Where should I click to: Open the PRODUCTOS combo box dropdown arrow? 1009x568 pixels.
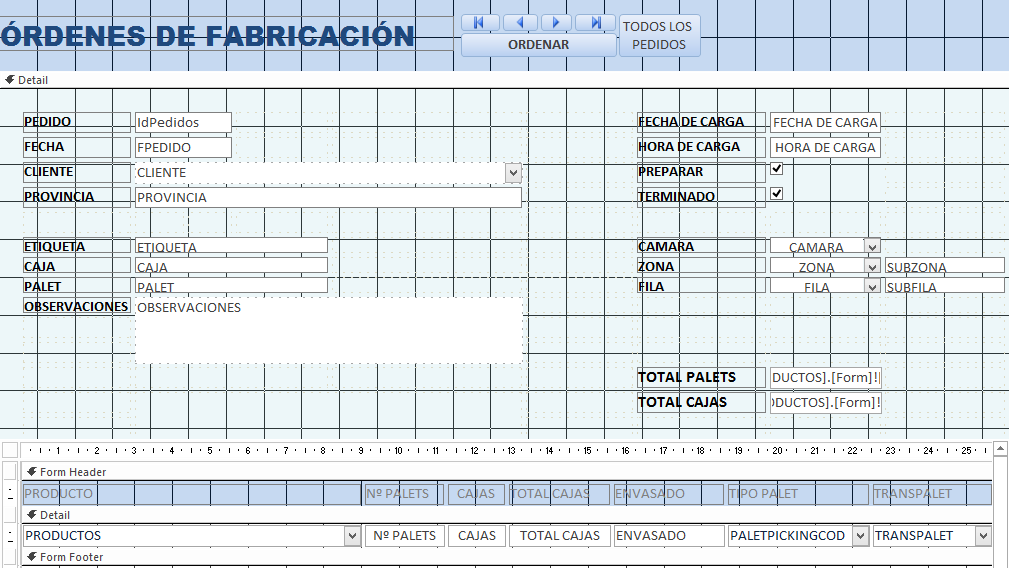point(352,536)
